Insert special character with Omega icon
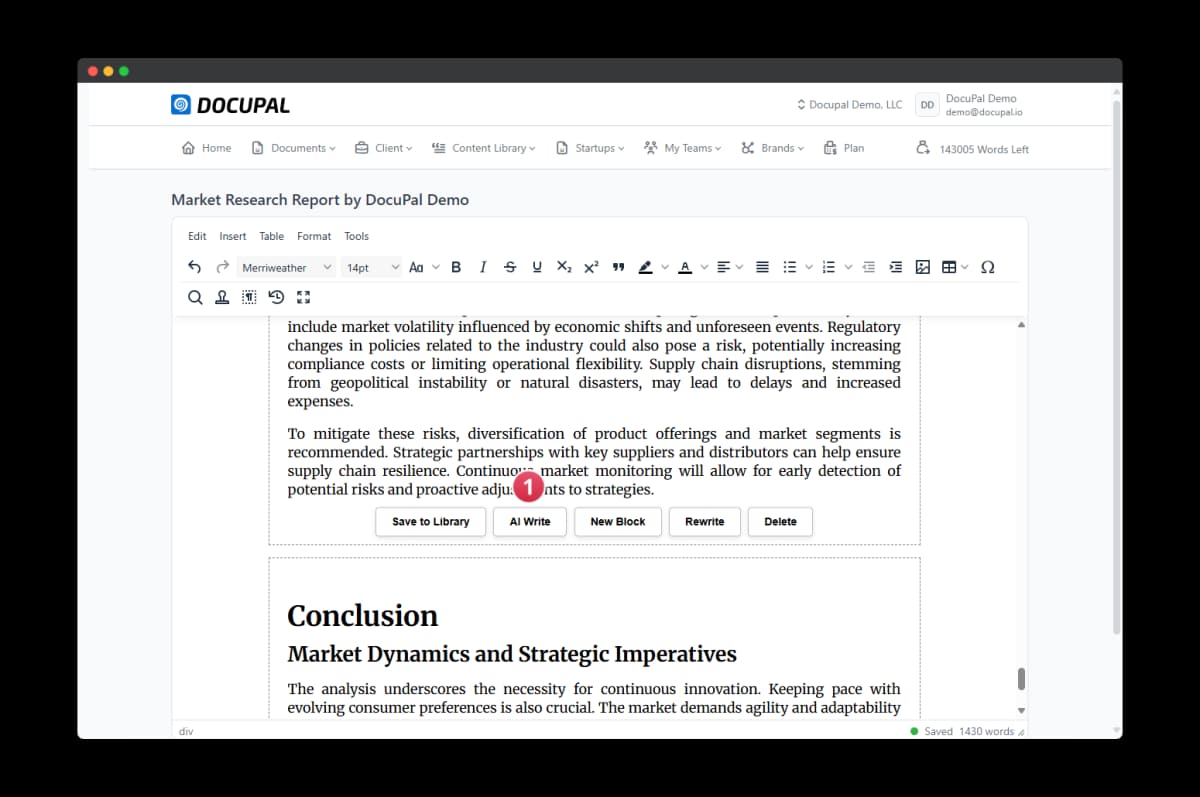Viewport: 1200px width, 797px height. [987, 267]
